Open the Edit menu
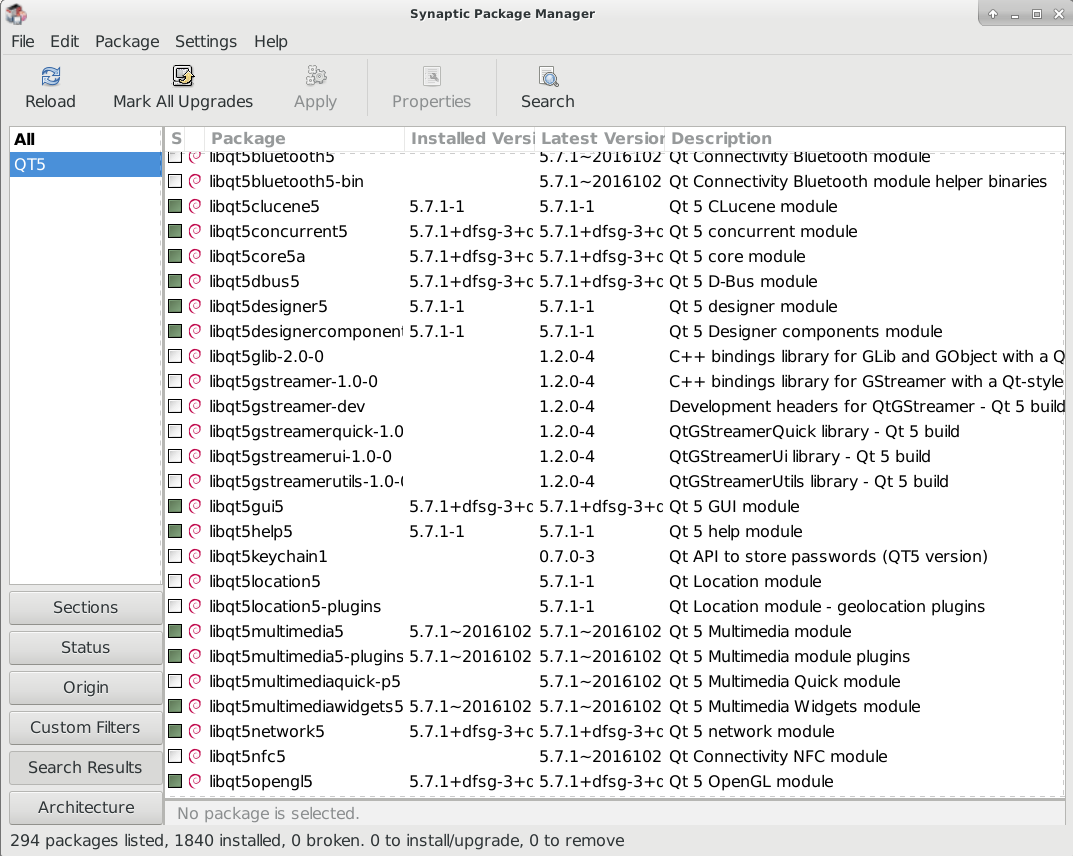This screenshot has width=1073, height=856. coord(64,41)
